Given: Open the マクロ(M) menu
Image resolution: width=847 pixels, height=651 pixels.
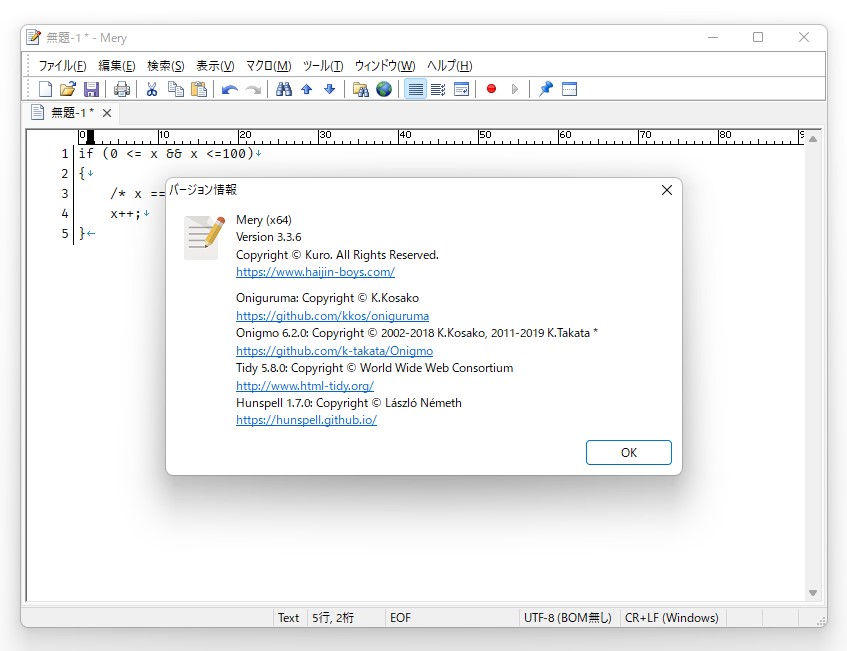Looking at the screenshot, I should click(268, 65).
